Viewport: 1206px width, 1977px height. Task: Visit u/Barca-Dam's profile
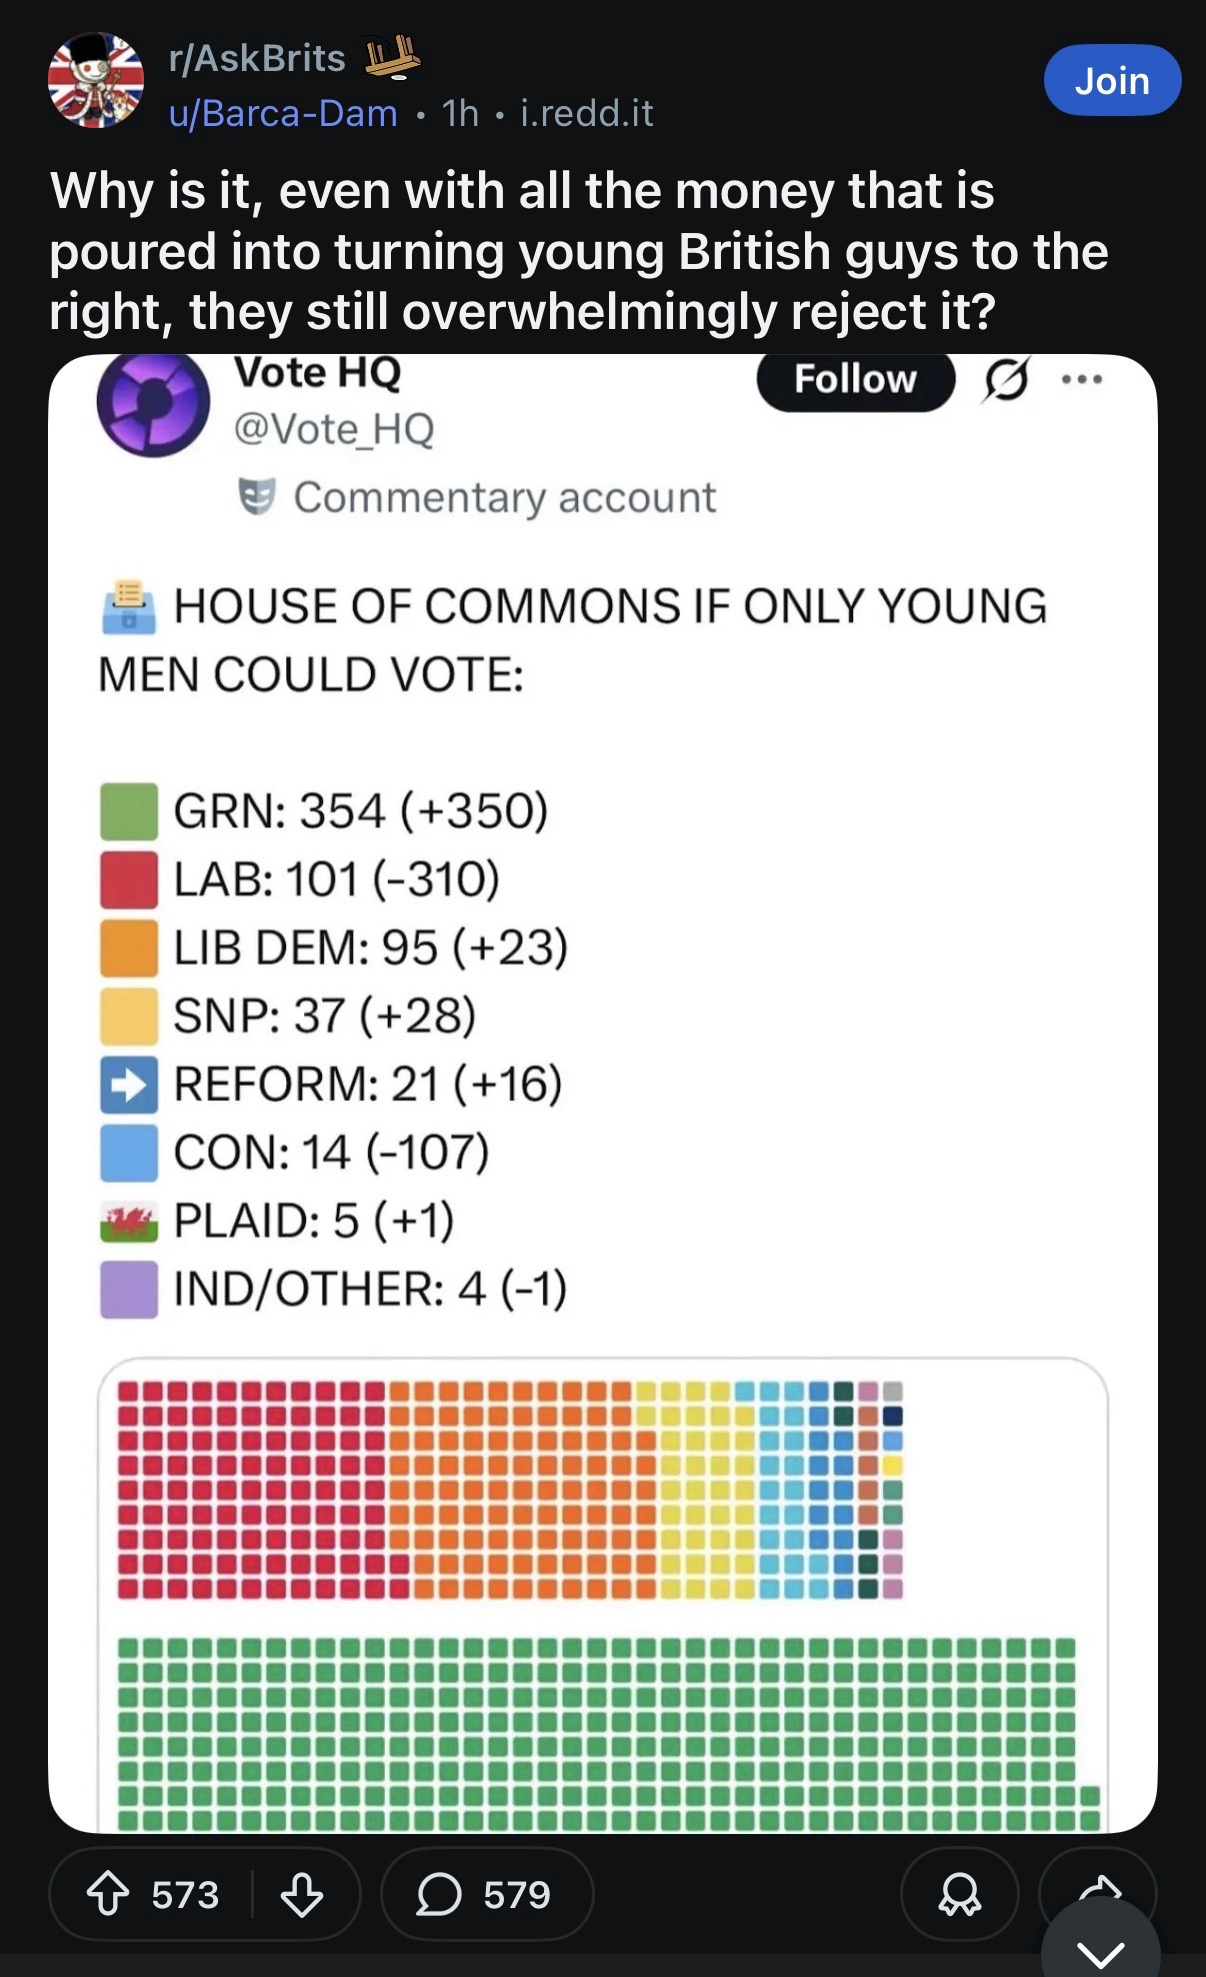point(284,113)
